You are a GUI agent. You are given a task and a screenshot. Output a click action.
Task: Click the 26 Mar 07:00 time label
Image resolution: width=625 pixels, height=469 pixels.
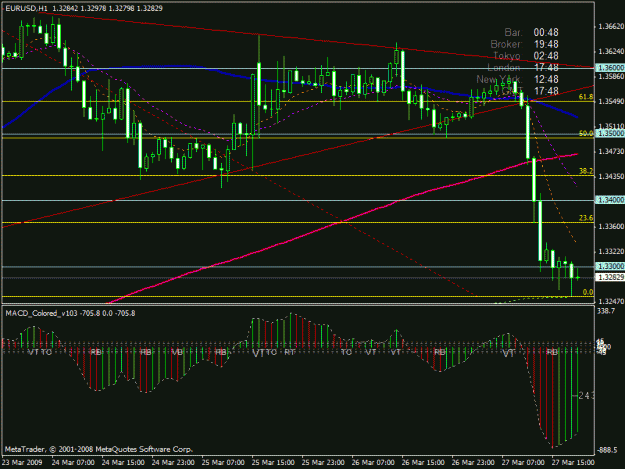click(373, 463)
